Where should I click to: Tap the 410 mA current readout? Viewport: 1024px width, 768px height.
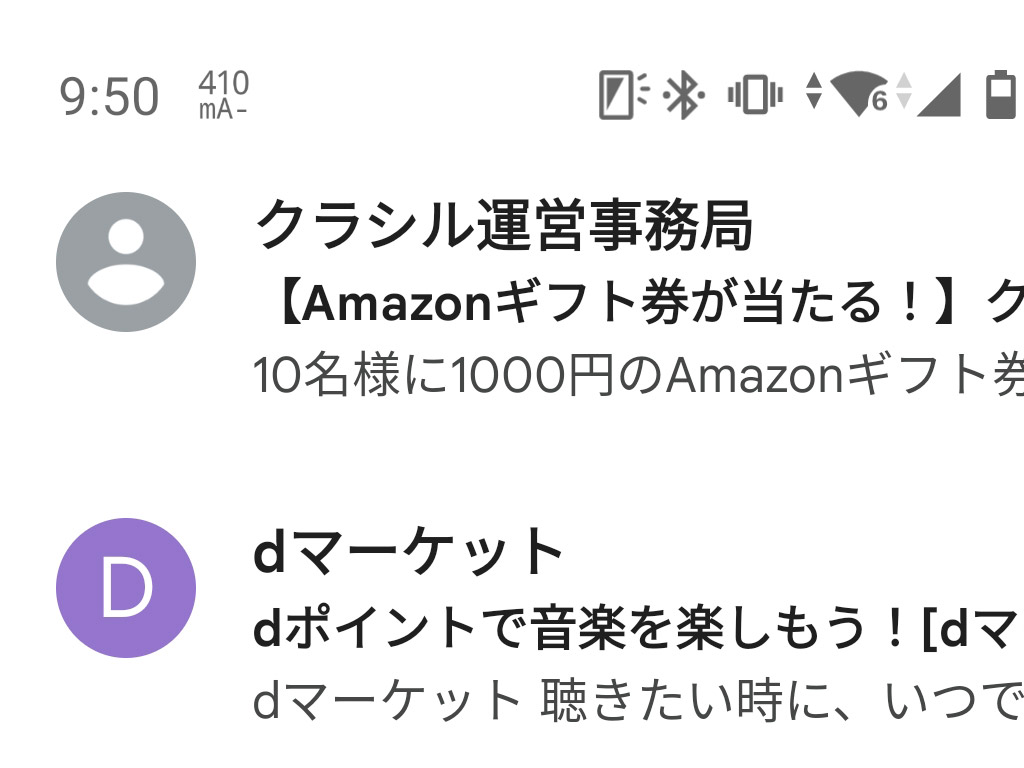tap(222, 94)
